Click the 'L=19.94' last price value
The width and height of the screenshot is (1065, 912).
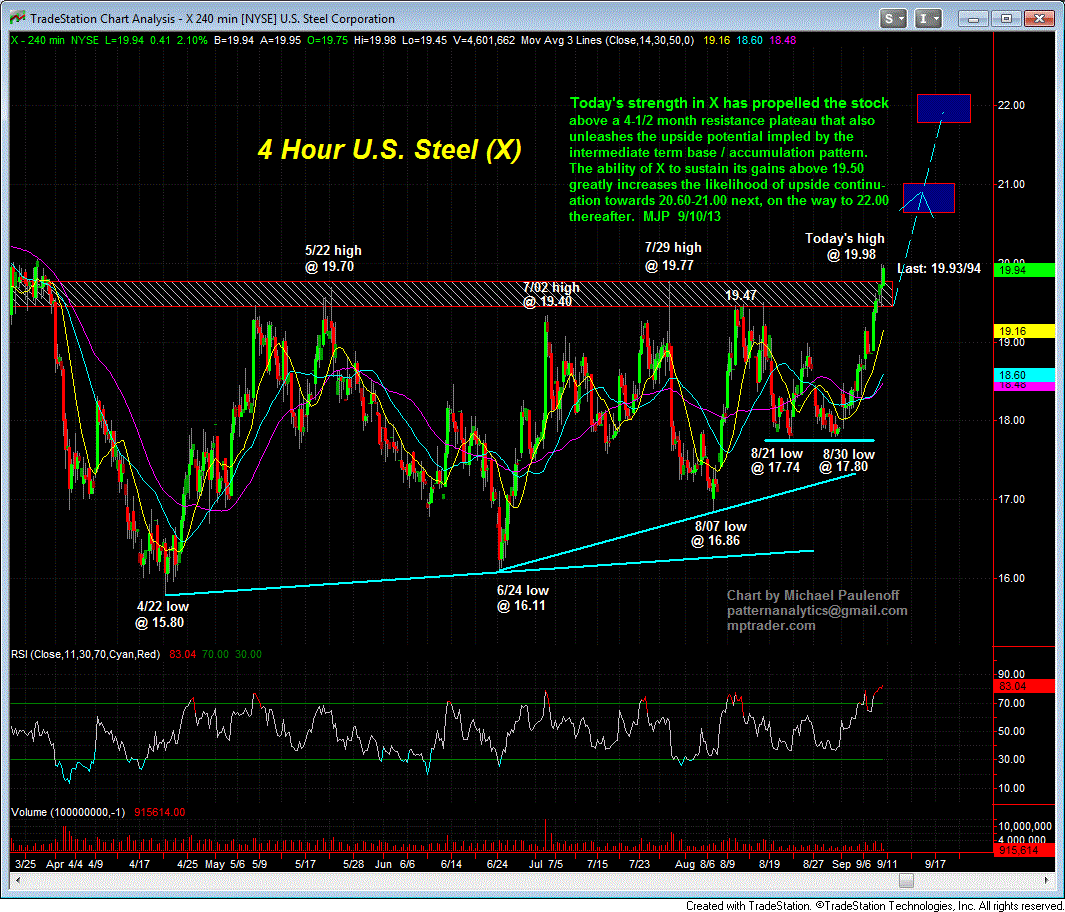pos(124,41)
